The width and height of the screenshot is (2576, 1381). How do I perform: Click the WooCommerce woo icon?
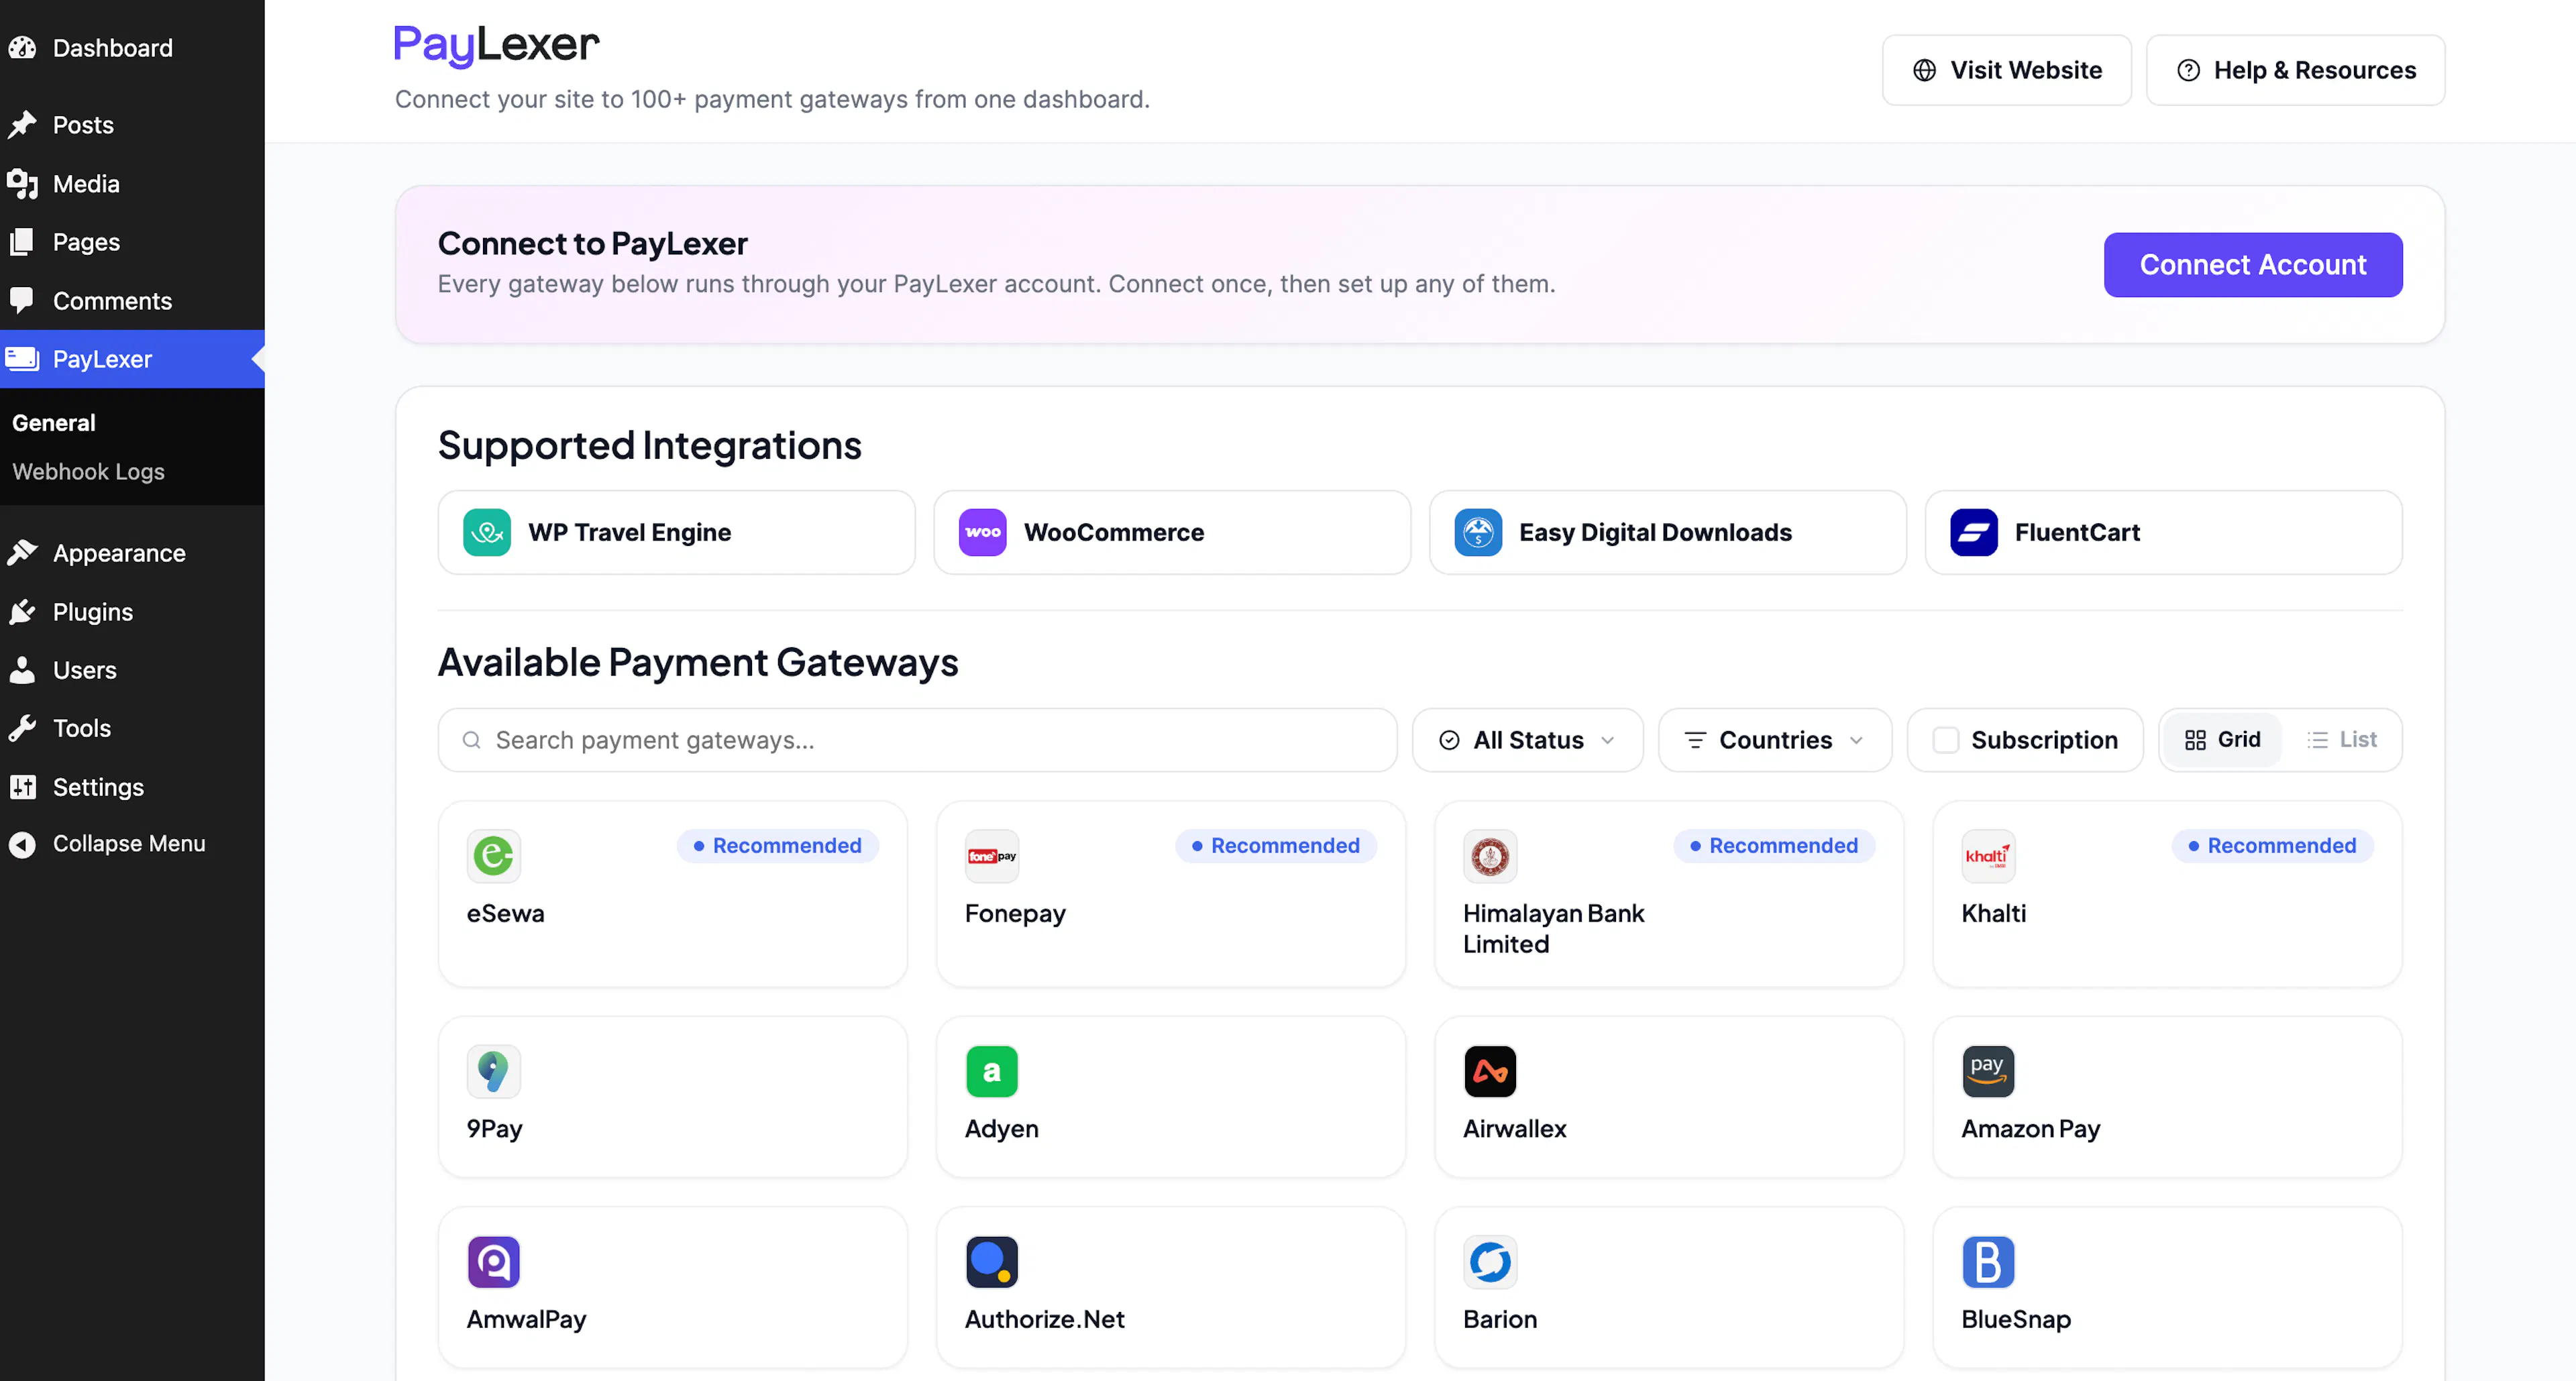(x=982, y=532)
